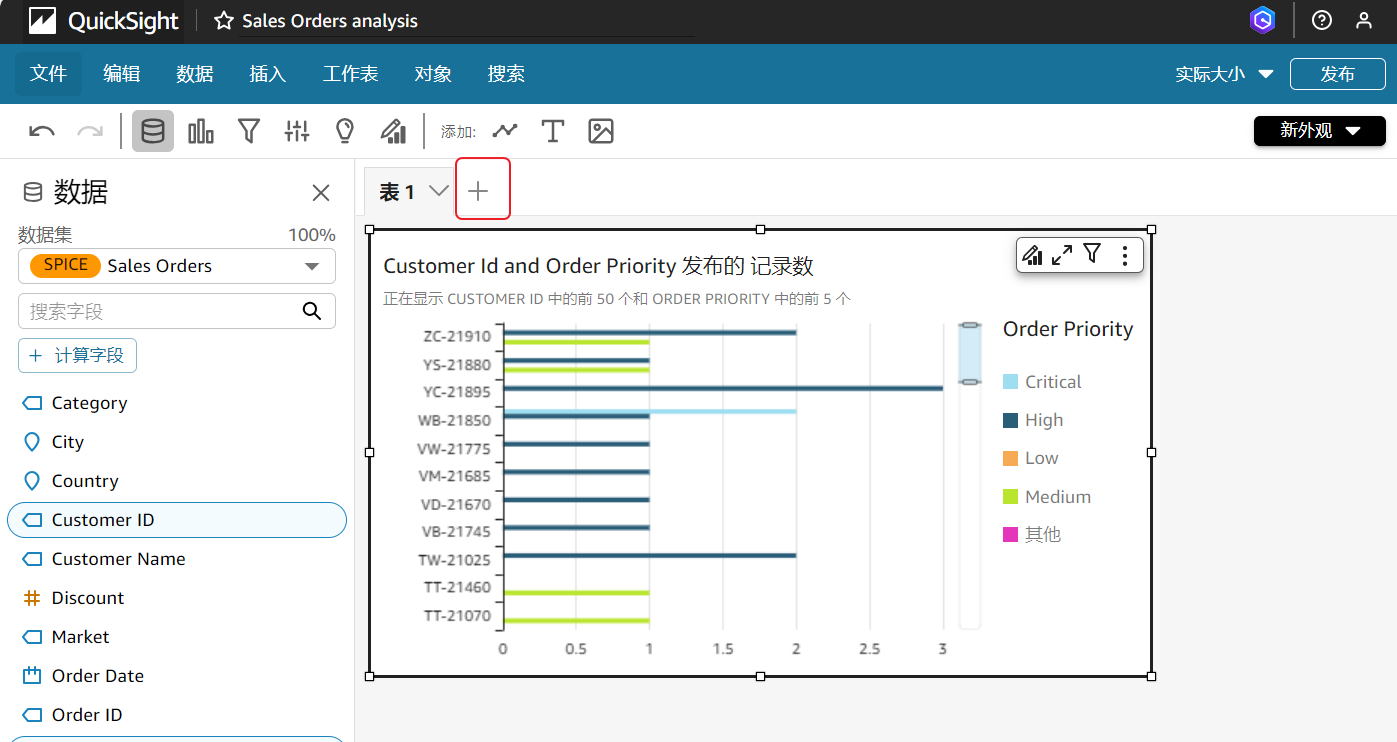Toggle the 新外观 new look switch
Screen dimensions: 1397x742
[x=1319, y=131]
